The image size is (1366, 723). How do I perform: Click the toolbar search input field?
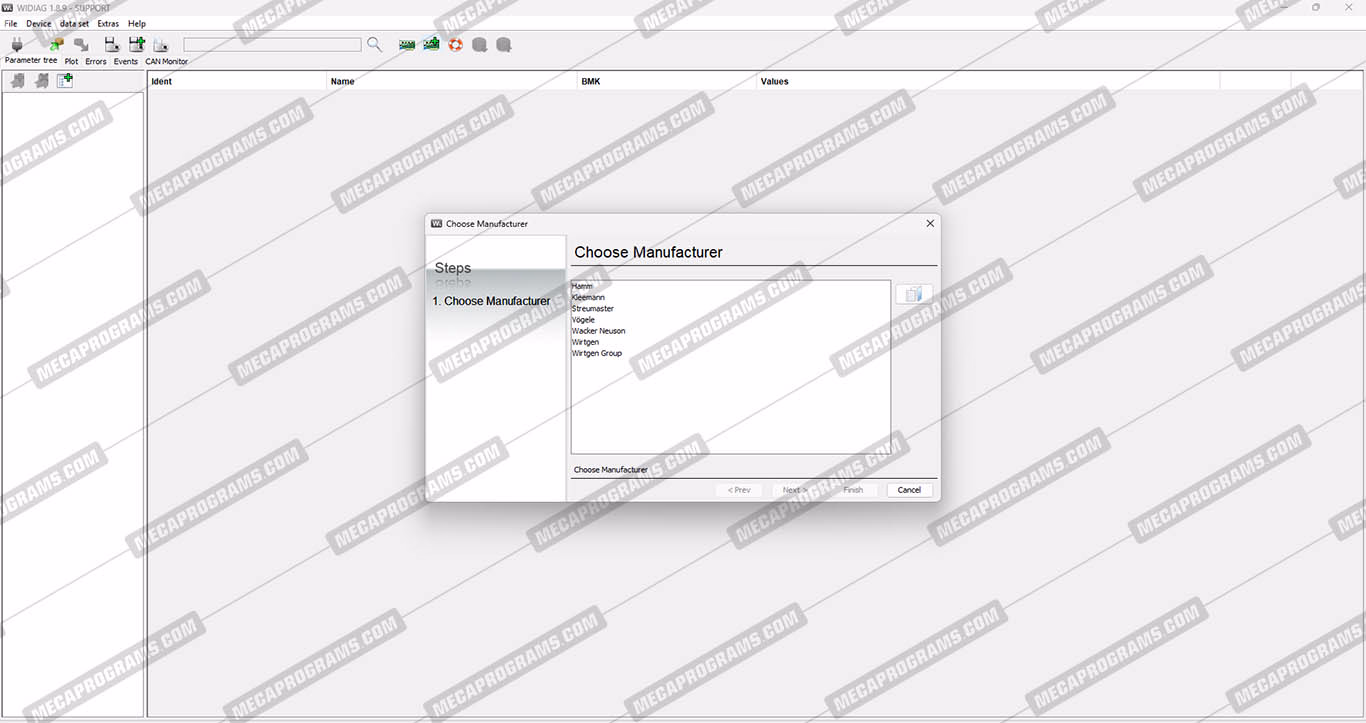pos(272,45)
